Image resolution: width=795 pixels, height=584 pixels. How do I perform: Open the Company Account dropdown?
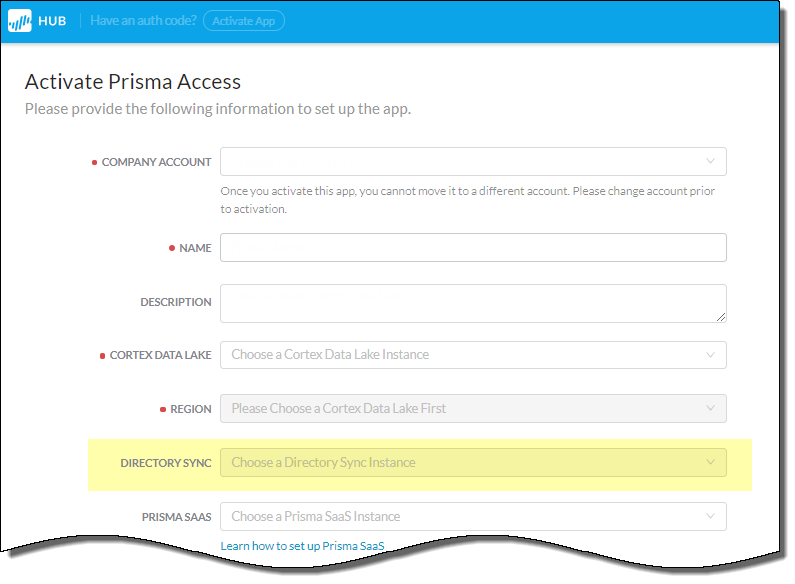pyautogui.click(x=473, y=162)
